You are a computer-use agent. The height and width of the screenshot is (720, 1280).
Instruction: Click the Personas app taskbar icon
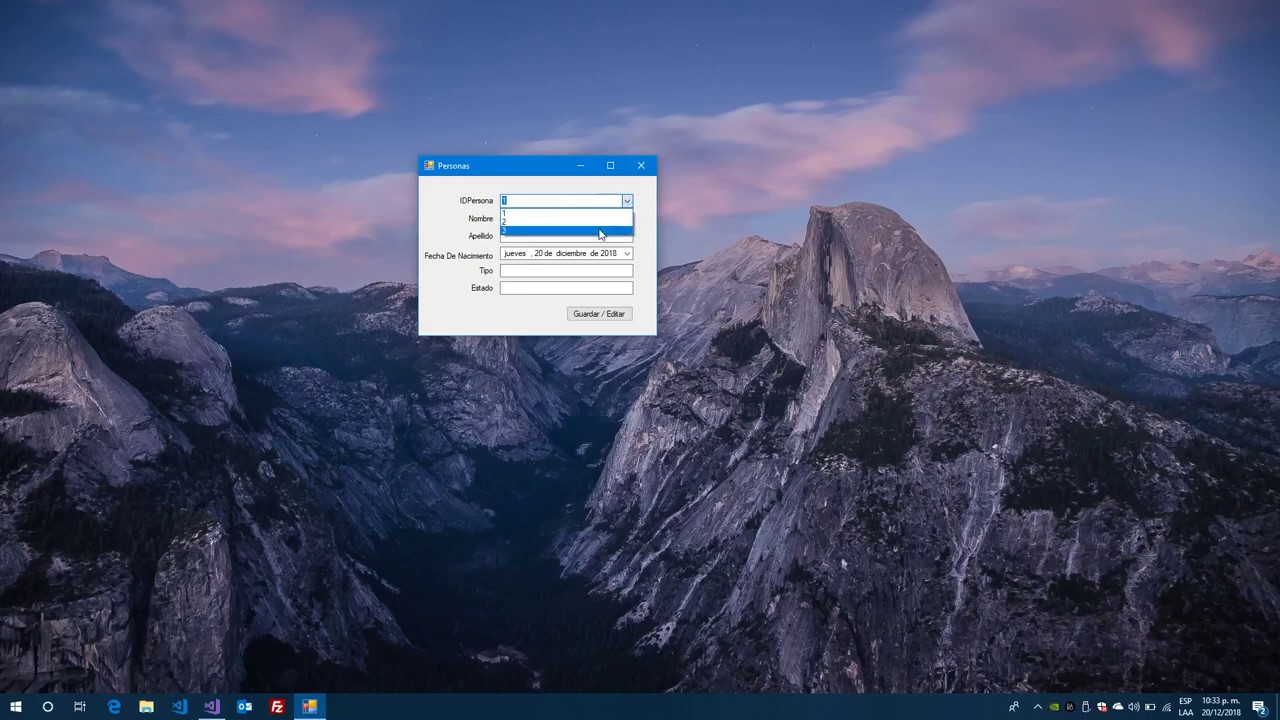tap(310, 707)
